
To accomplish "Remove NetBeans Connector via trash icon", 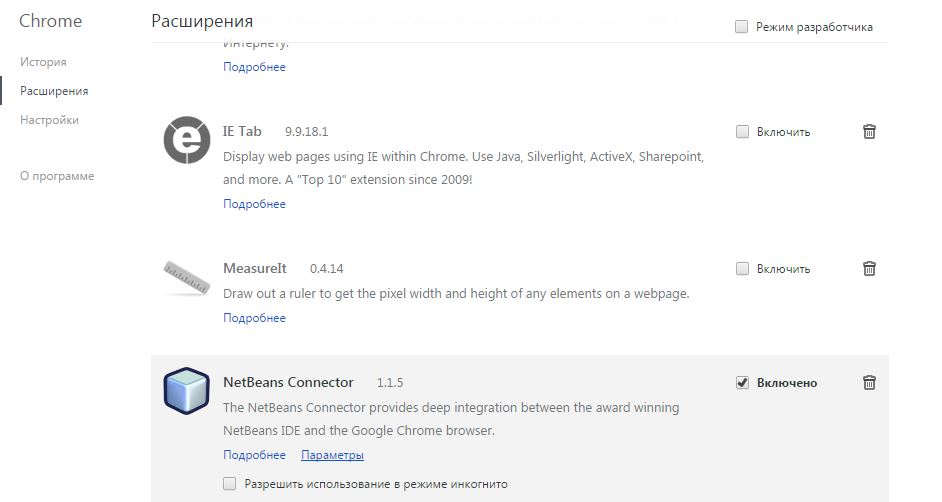I will tap(870, 382).
